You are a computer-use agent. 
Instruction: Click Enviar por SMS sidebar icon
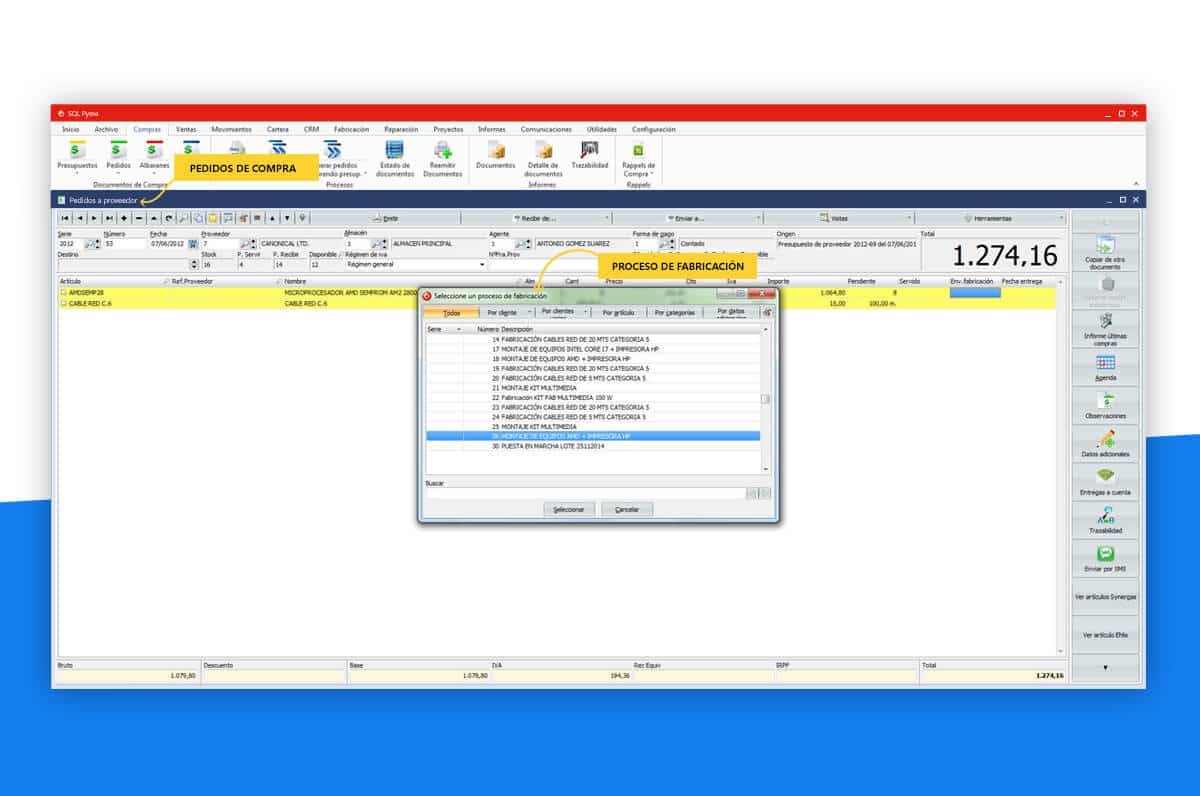[x=1105, y=558]
